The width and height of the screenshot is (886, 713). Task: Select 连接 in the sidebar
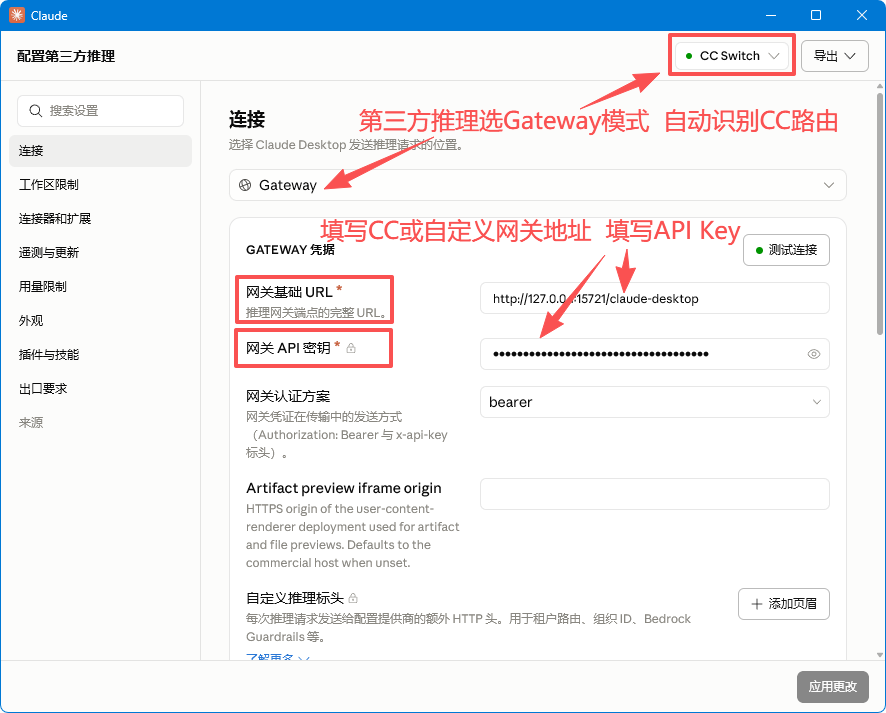tap(101, 151)
